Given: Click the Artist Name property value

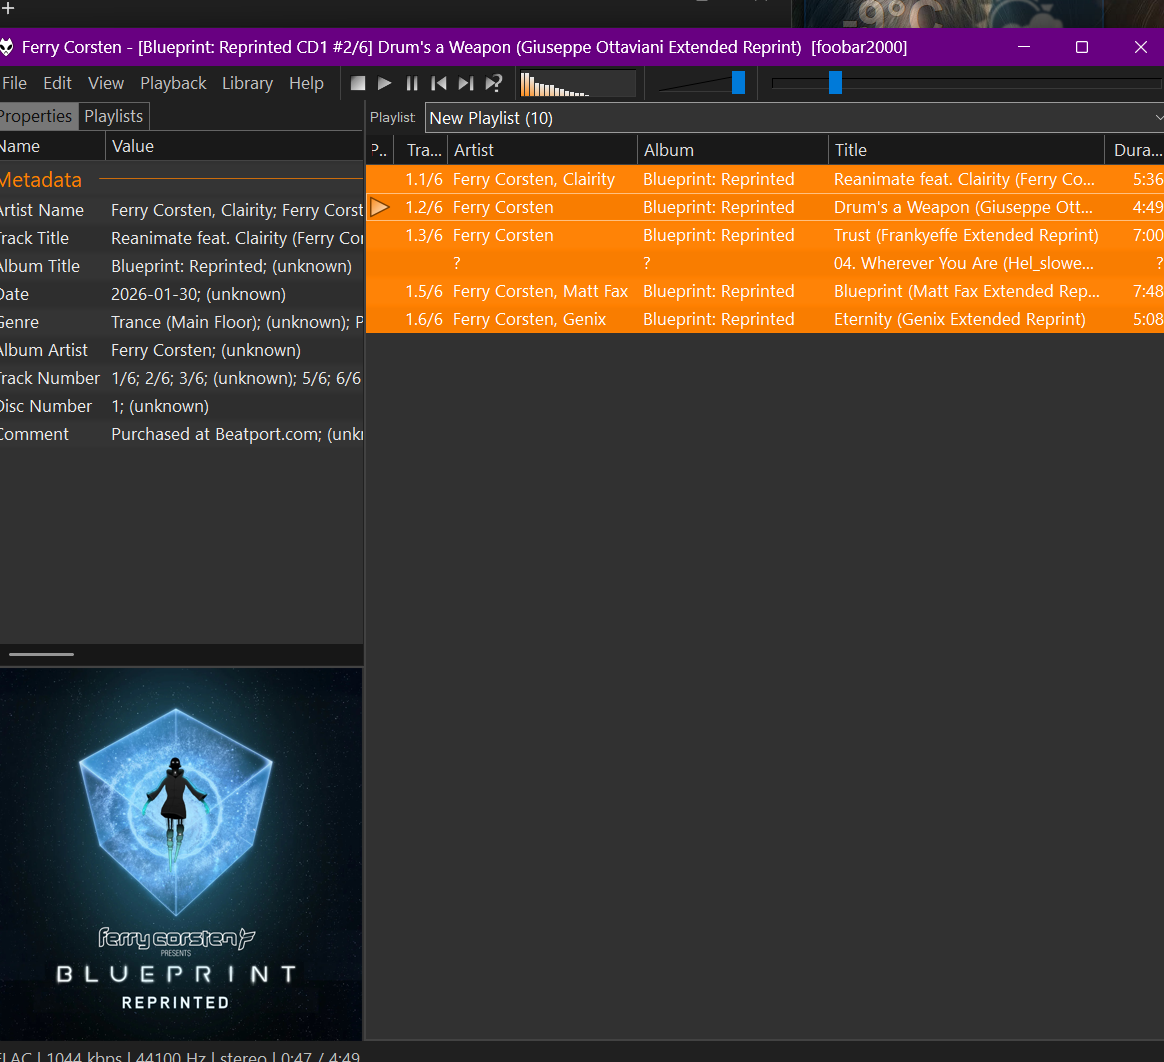Looking at the screenshot, I should click(237, 210).
